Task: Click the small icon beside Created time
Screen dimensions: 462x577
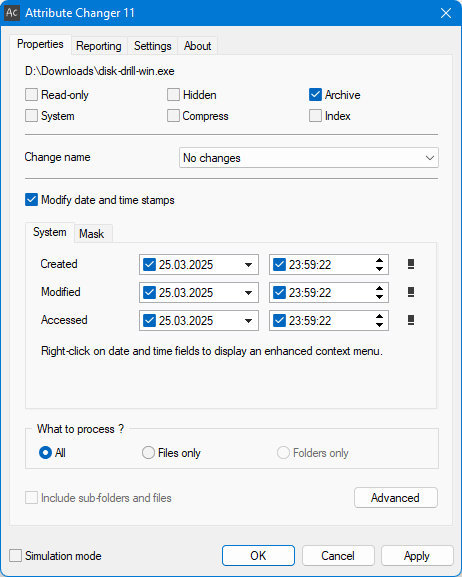Action: pyautogui.click(x=411, y=264)
